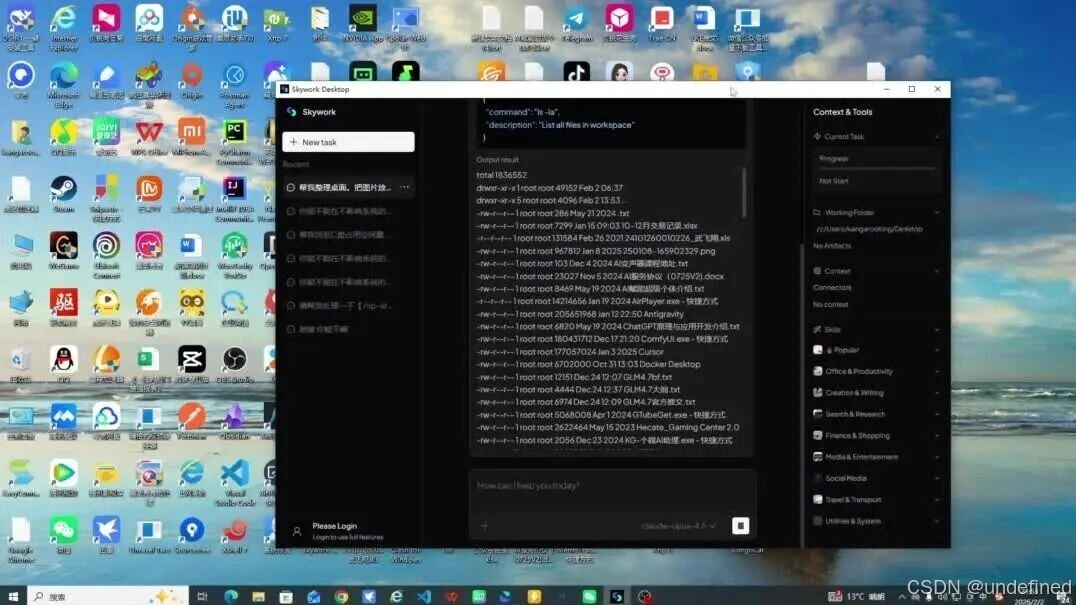Select the last recent task in the list
Screen dimensions: 1076x605
348,329
